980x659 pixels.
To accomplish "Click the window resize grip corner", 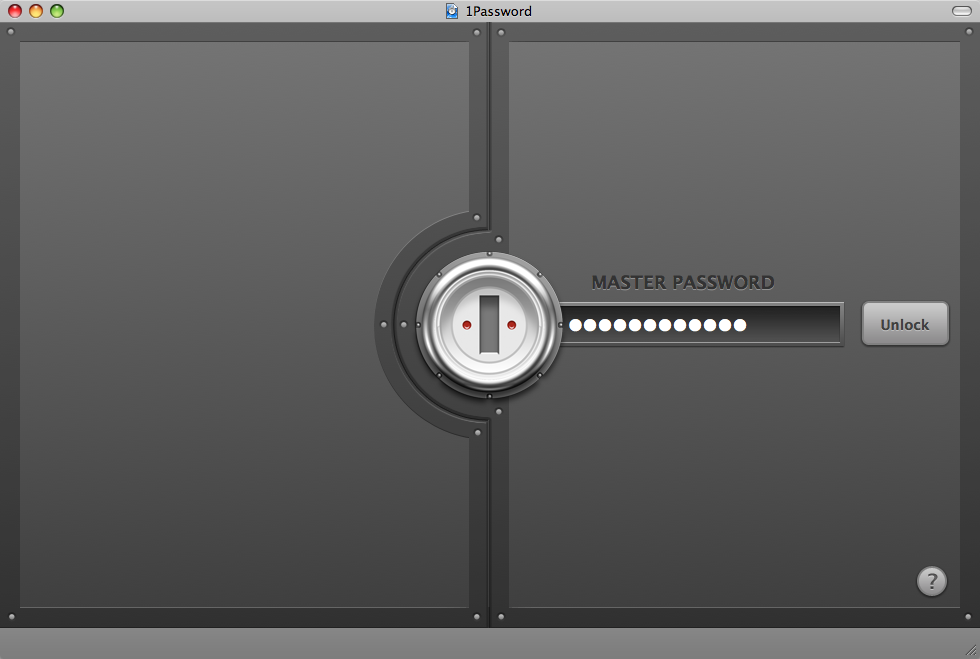I will click(x=971, y=650).
